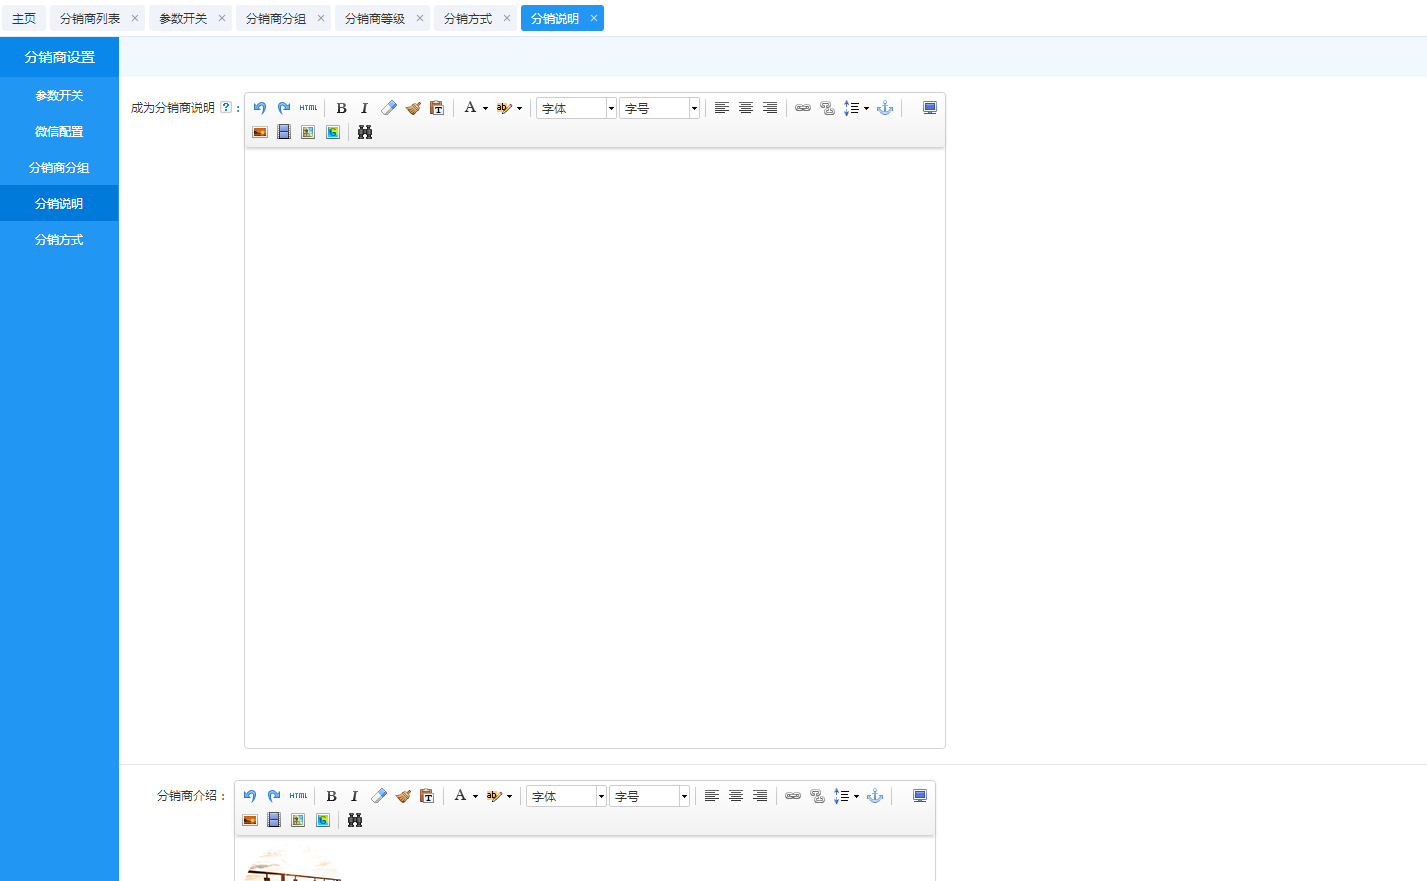Open find and replace binoculars in the 成为分销商说明 editor

365,132
